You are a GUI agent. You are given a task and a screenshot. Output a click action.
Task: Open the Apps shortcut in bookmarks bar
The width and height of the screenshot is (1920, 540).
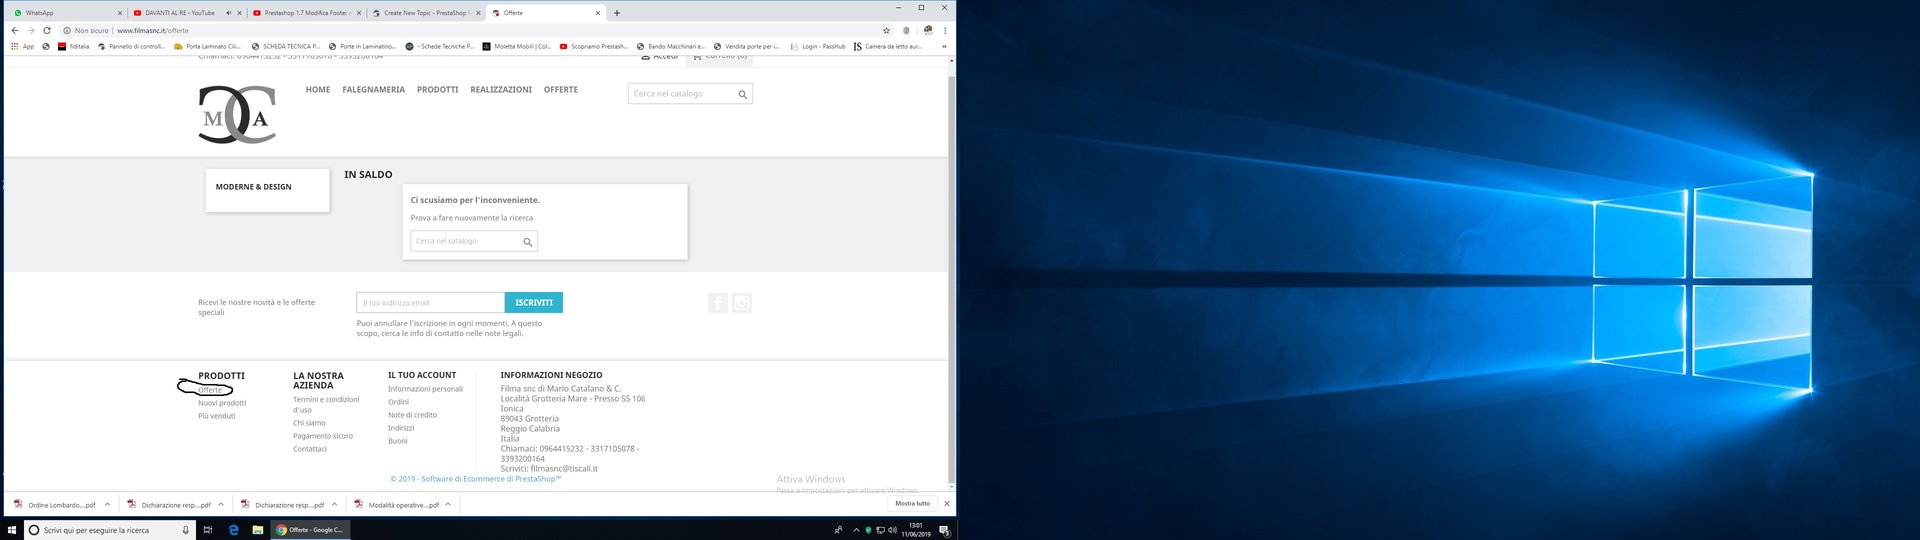click(x=22, y=46)
